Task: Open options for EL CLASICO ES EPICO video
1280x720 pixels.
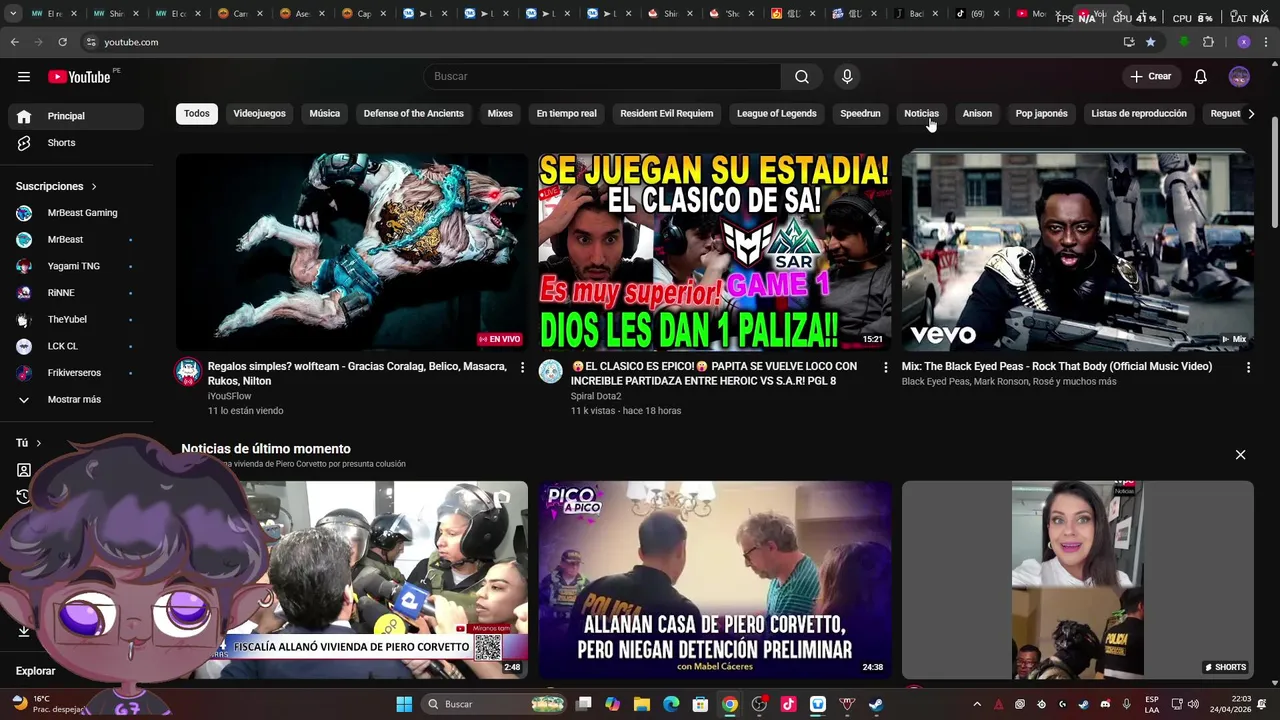Action: (885, 368)
